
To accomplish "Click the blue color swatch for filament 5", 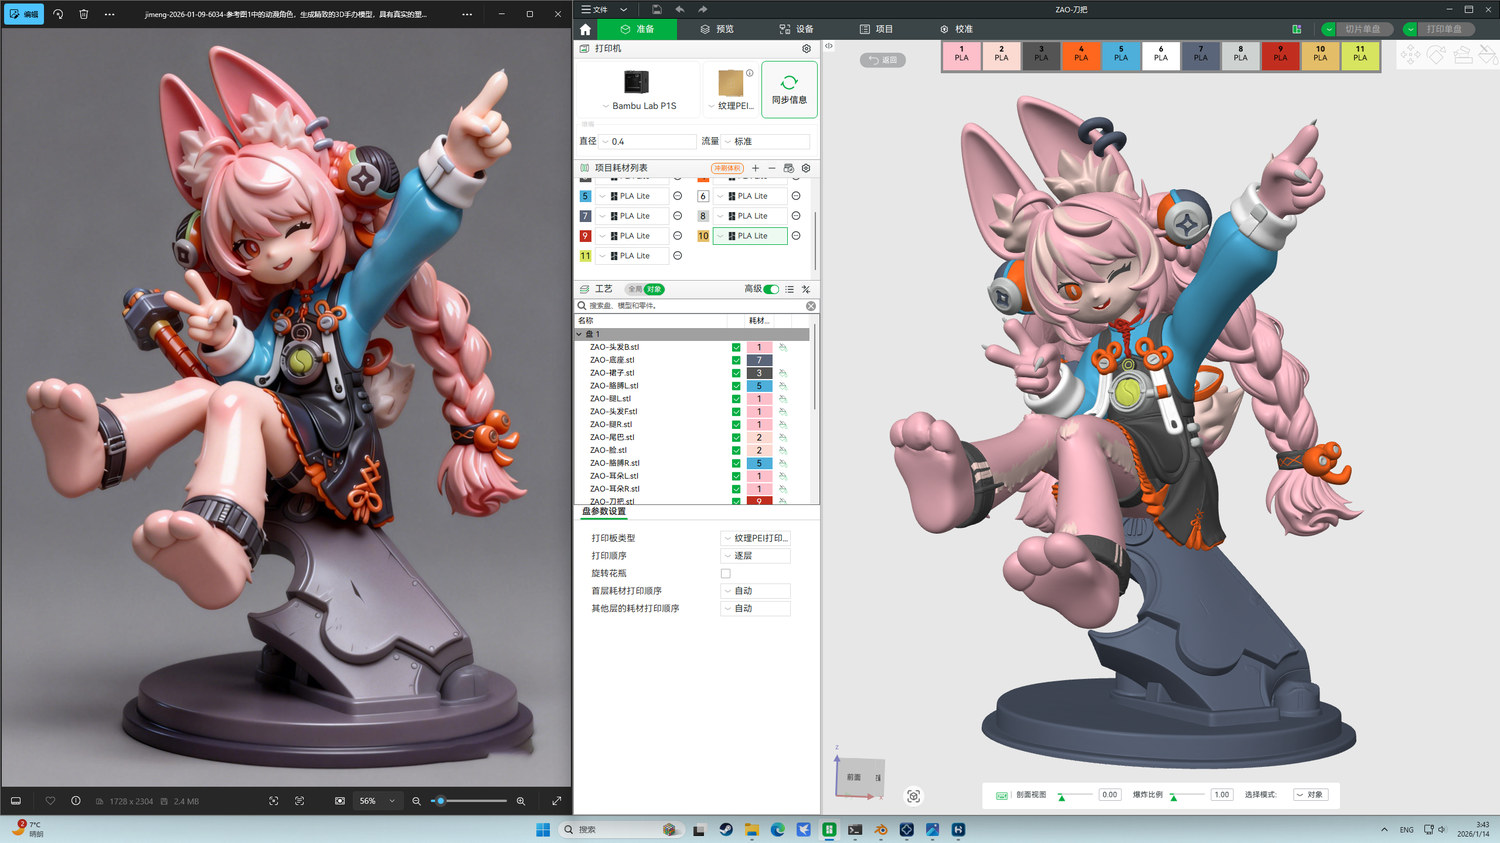I will [x=585, y=196].
